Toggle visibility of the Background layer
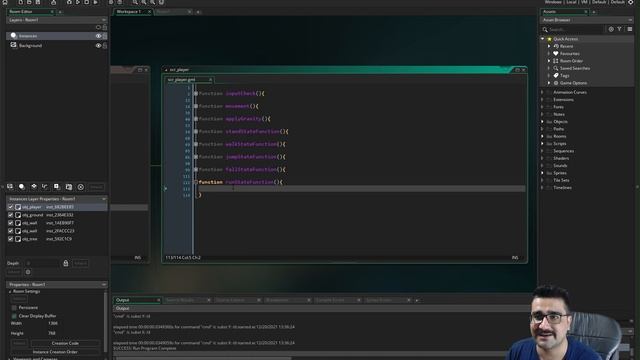This screenshot has width=640, height=360. 98,45
